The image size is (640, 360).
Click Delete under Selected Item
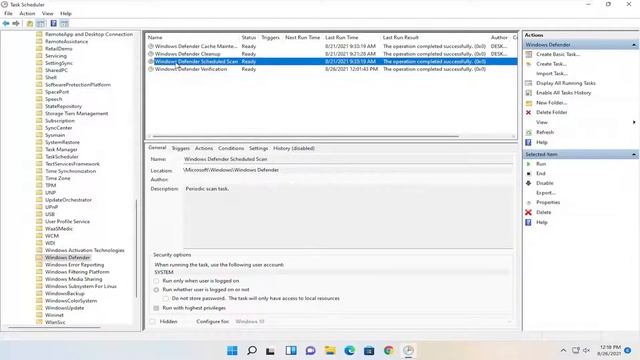(543, 212)
